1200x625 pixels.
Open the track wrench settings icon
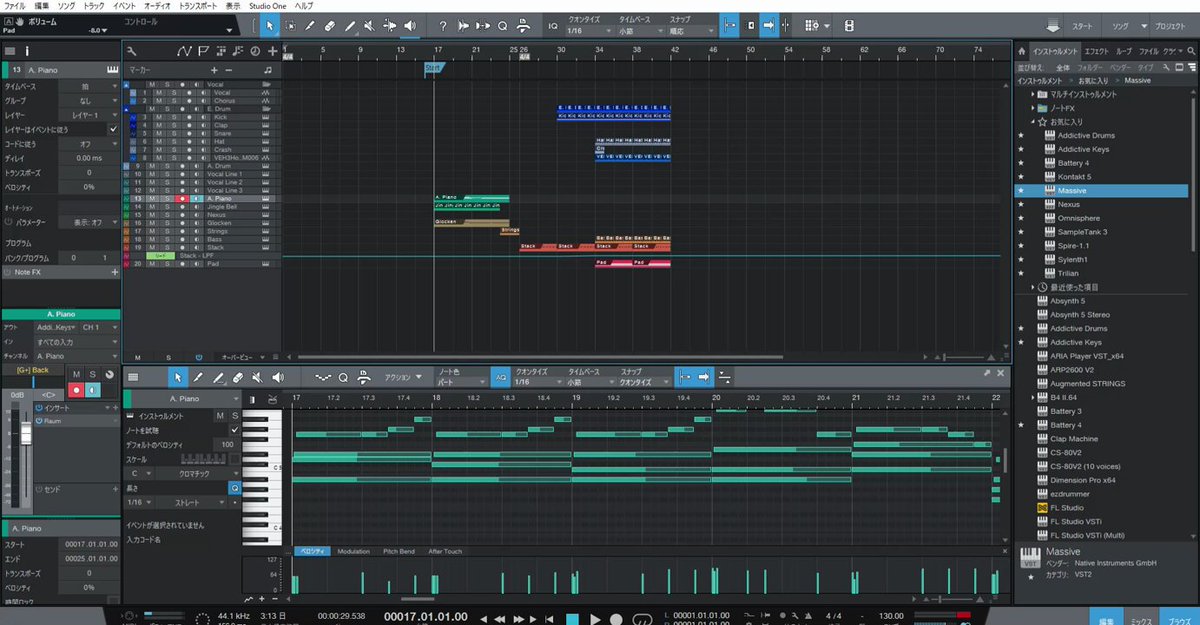pos(132,51)
